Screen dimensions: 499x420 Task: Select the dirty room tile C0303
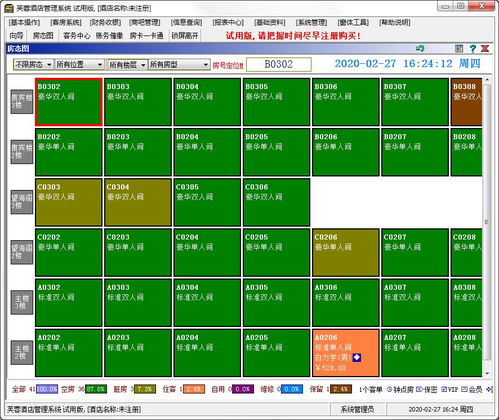(x=68, y=202)
